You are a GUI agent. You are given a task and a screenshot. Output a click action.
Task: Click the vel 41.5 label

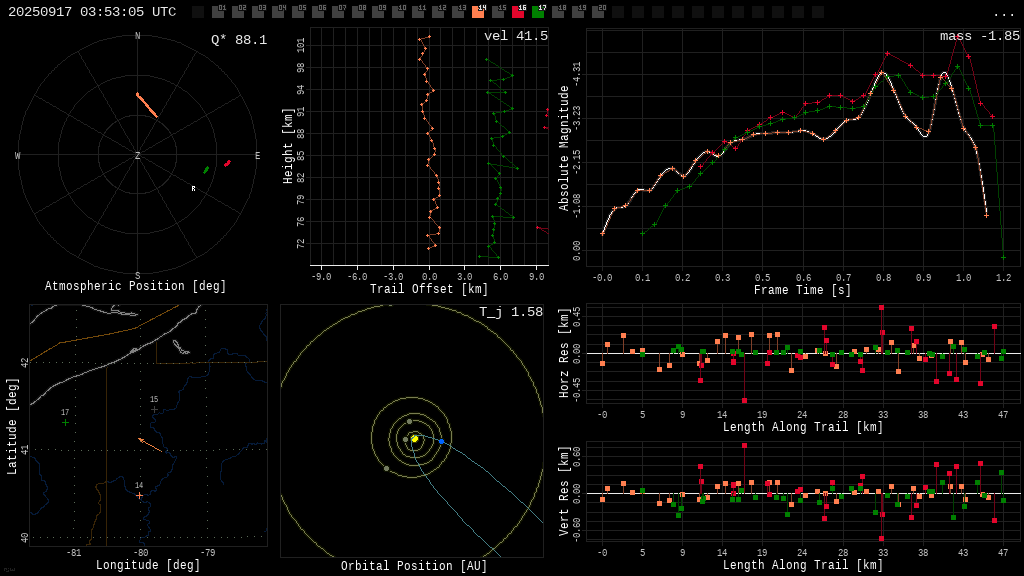tap(515, 37)
